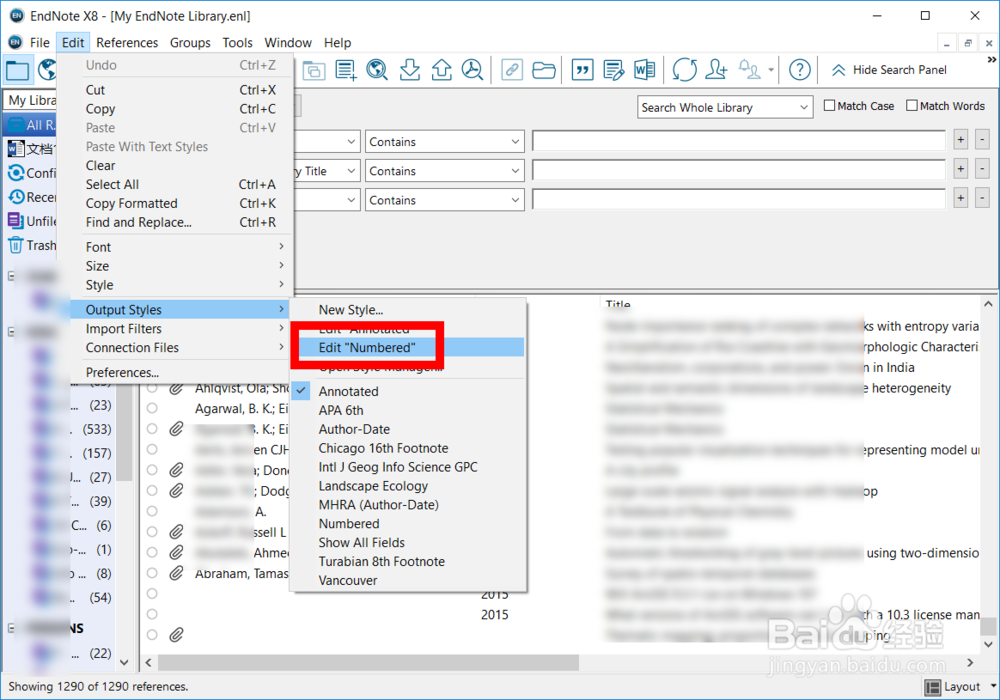Expand the Size submenu
This screenshot has width=1000, height=700.
[x=181, y=266]
